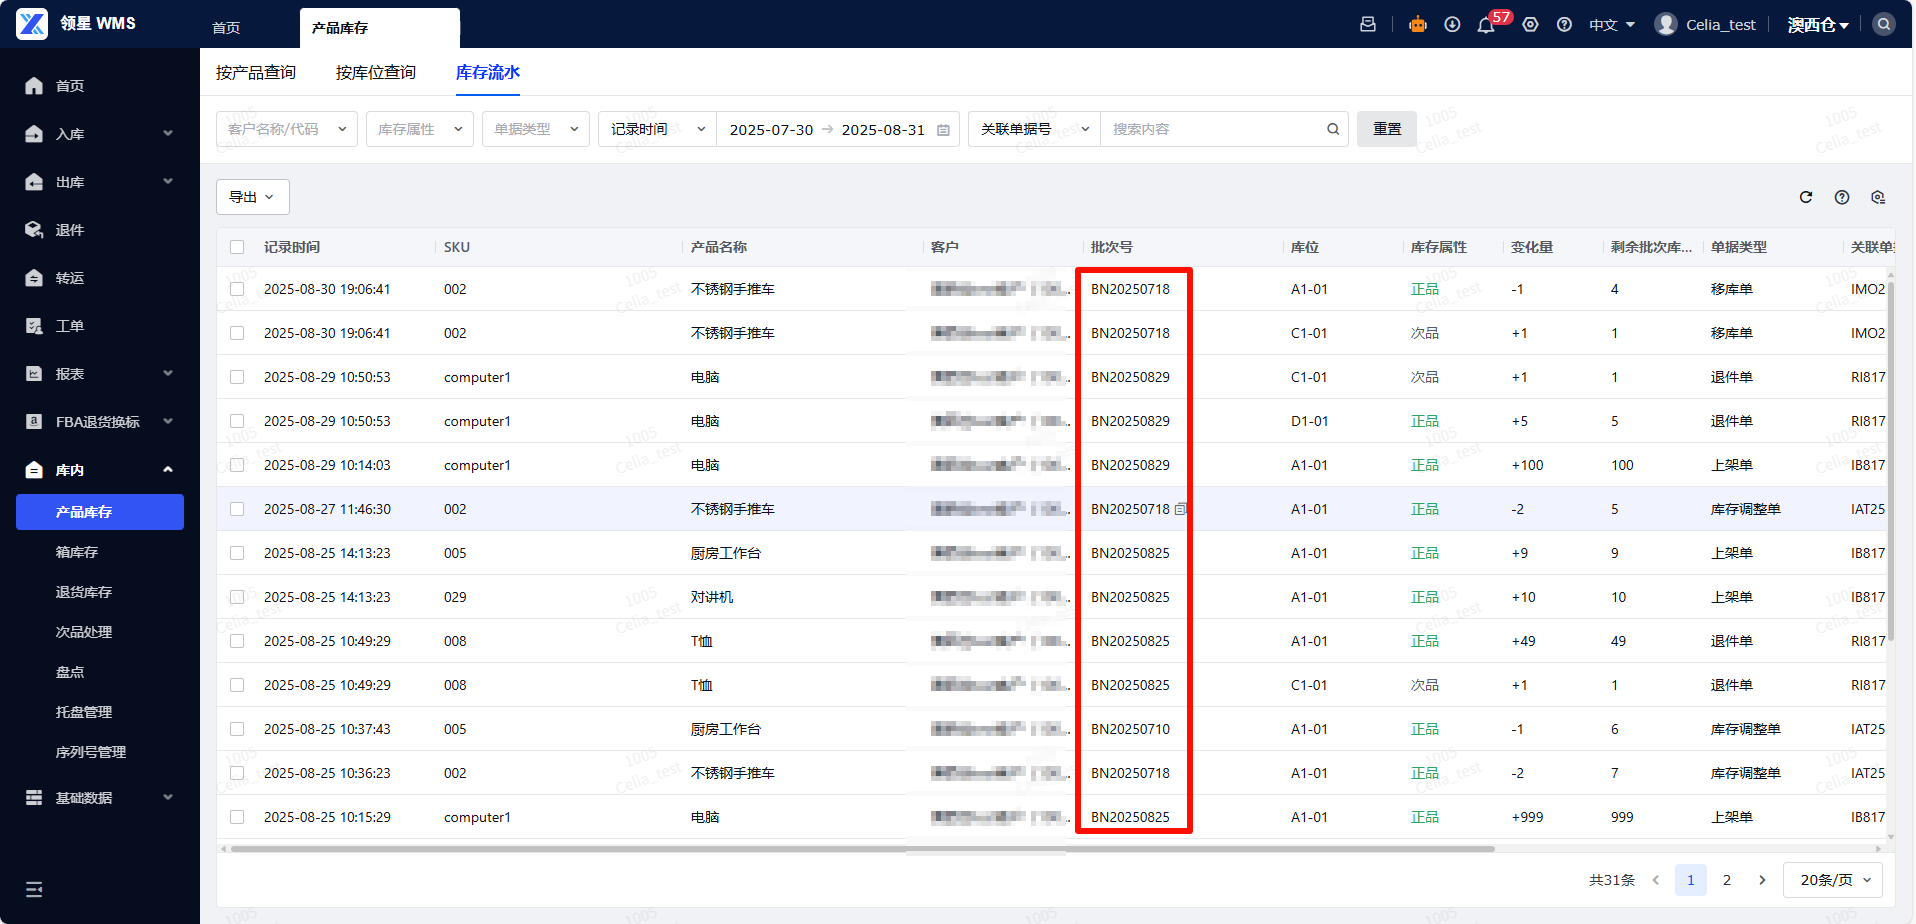1916x924 pixels.
Task: Open the 箱库存 sidebar menu item
Action: click(77, 552)
